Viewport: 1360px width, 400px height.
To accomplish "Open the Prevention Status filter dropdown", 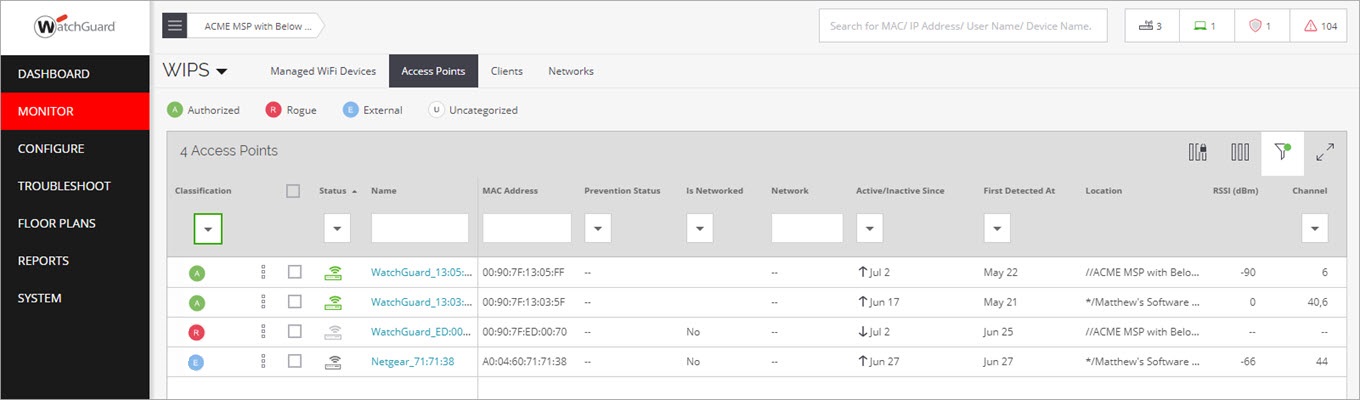I will (x=597, y=229).
